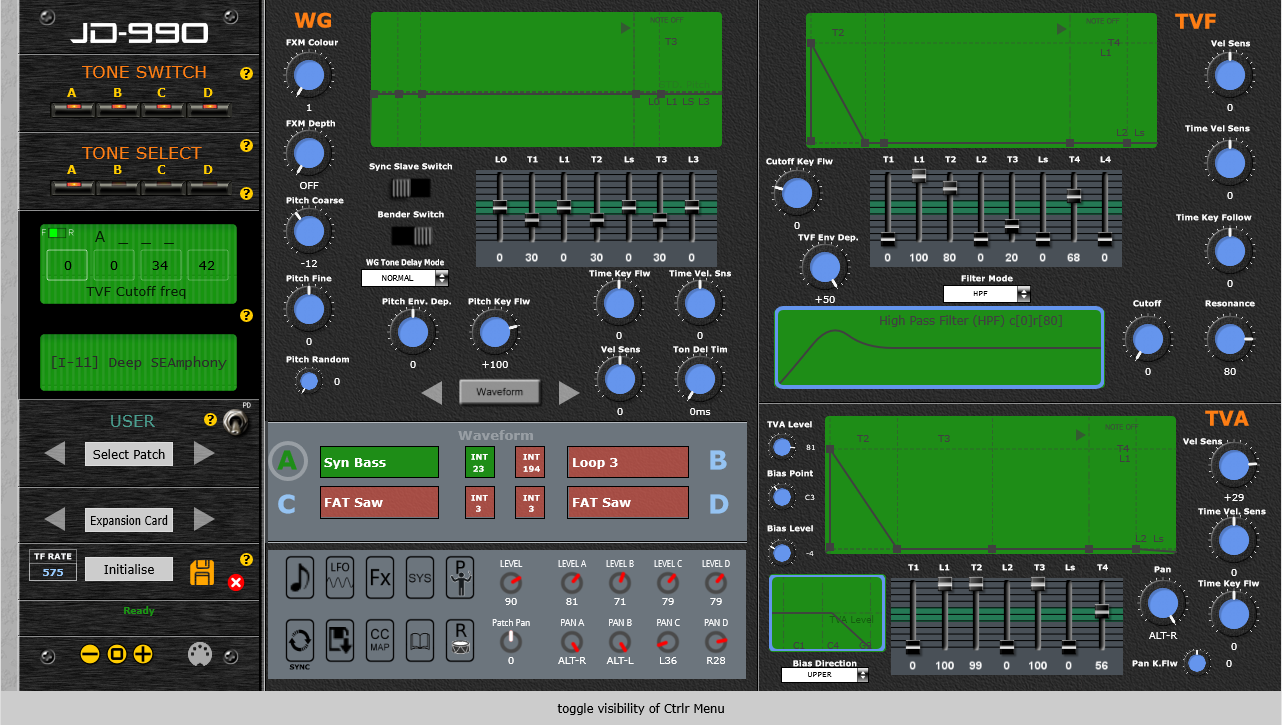The height and width of the screenshot is (725, 1282).
Task: Click the yellow plus zoom icon
Action: tap(143, 655)
